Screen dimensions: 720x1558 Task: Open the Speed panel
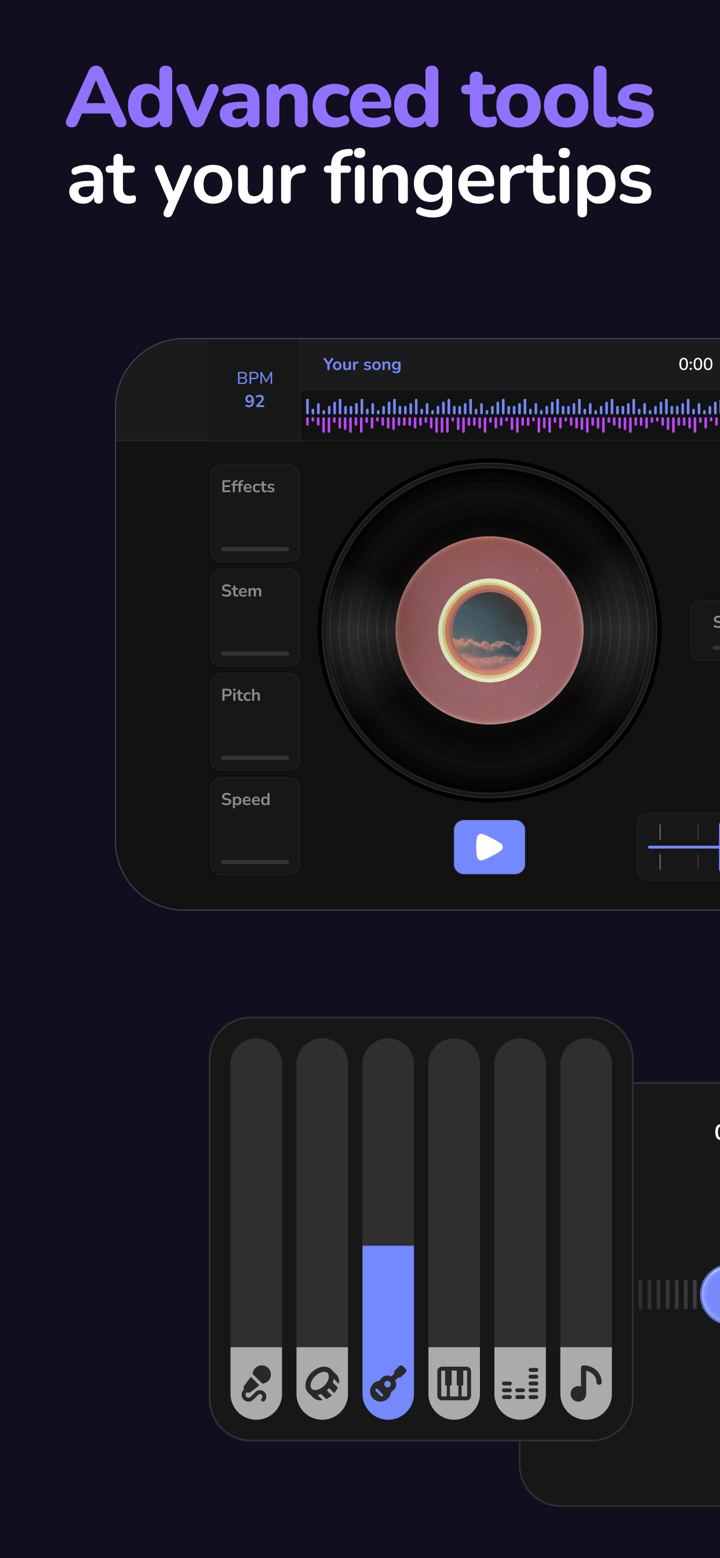[x=255, y=826]
